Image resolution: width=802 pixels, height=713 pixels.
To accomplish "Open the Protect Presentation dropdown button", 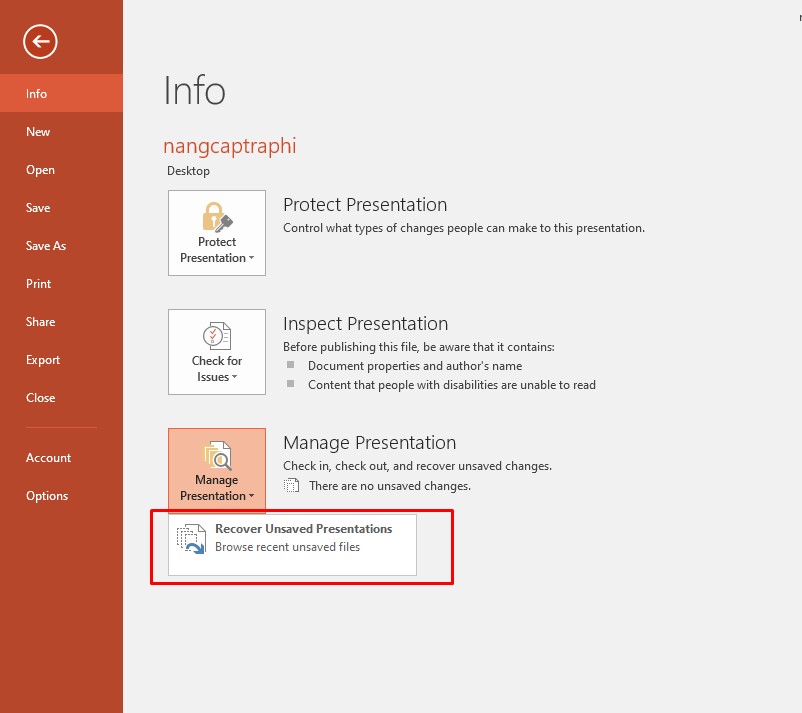I will click(217, 233).
